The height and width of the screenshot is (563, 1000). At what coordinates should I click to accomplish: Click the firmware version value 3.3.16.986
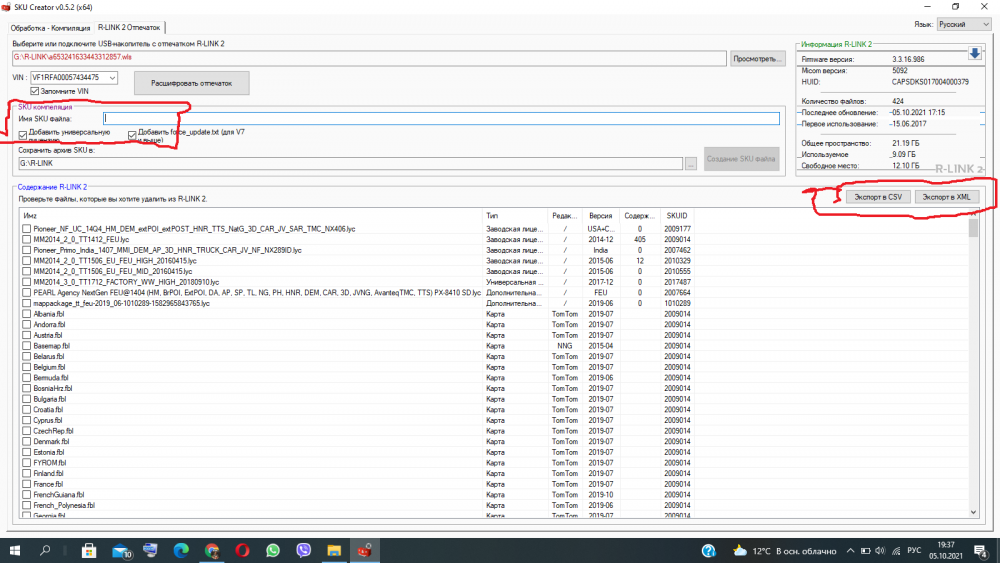click(908, 59)
